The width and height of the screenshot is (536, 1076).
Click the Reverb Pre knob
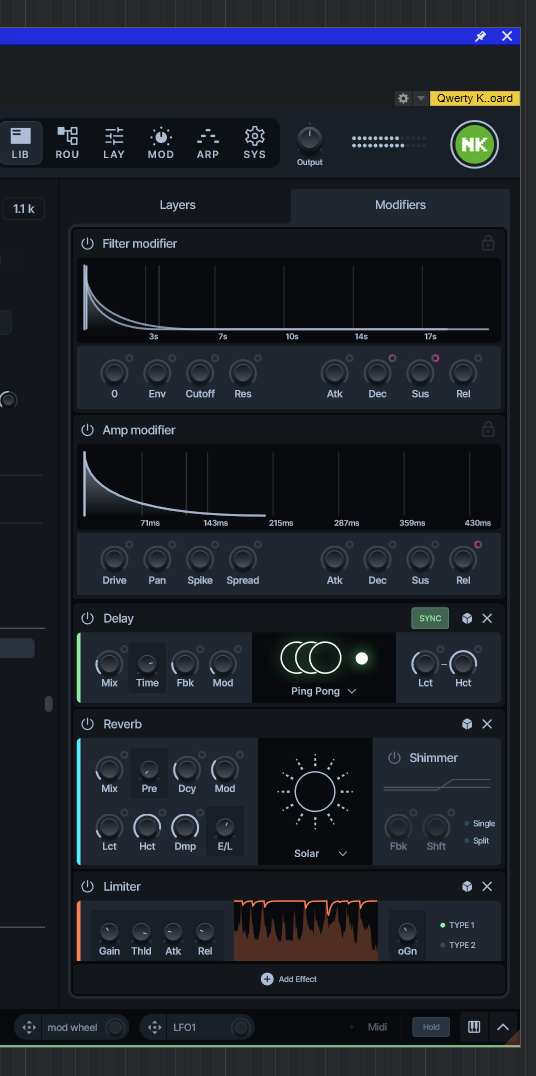point(149,769)
